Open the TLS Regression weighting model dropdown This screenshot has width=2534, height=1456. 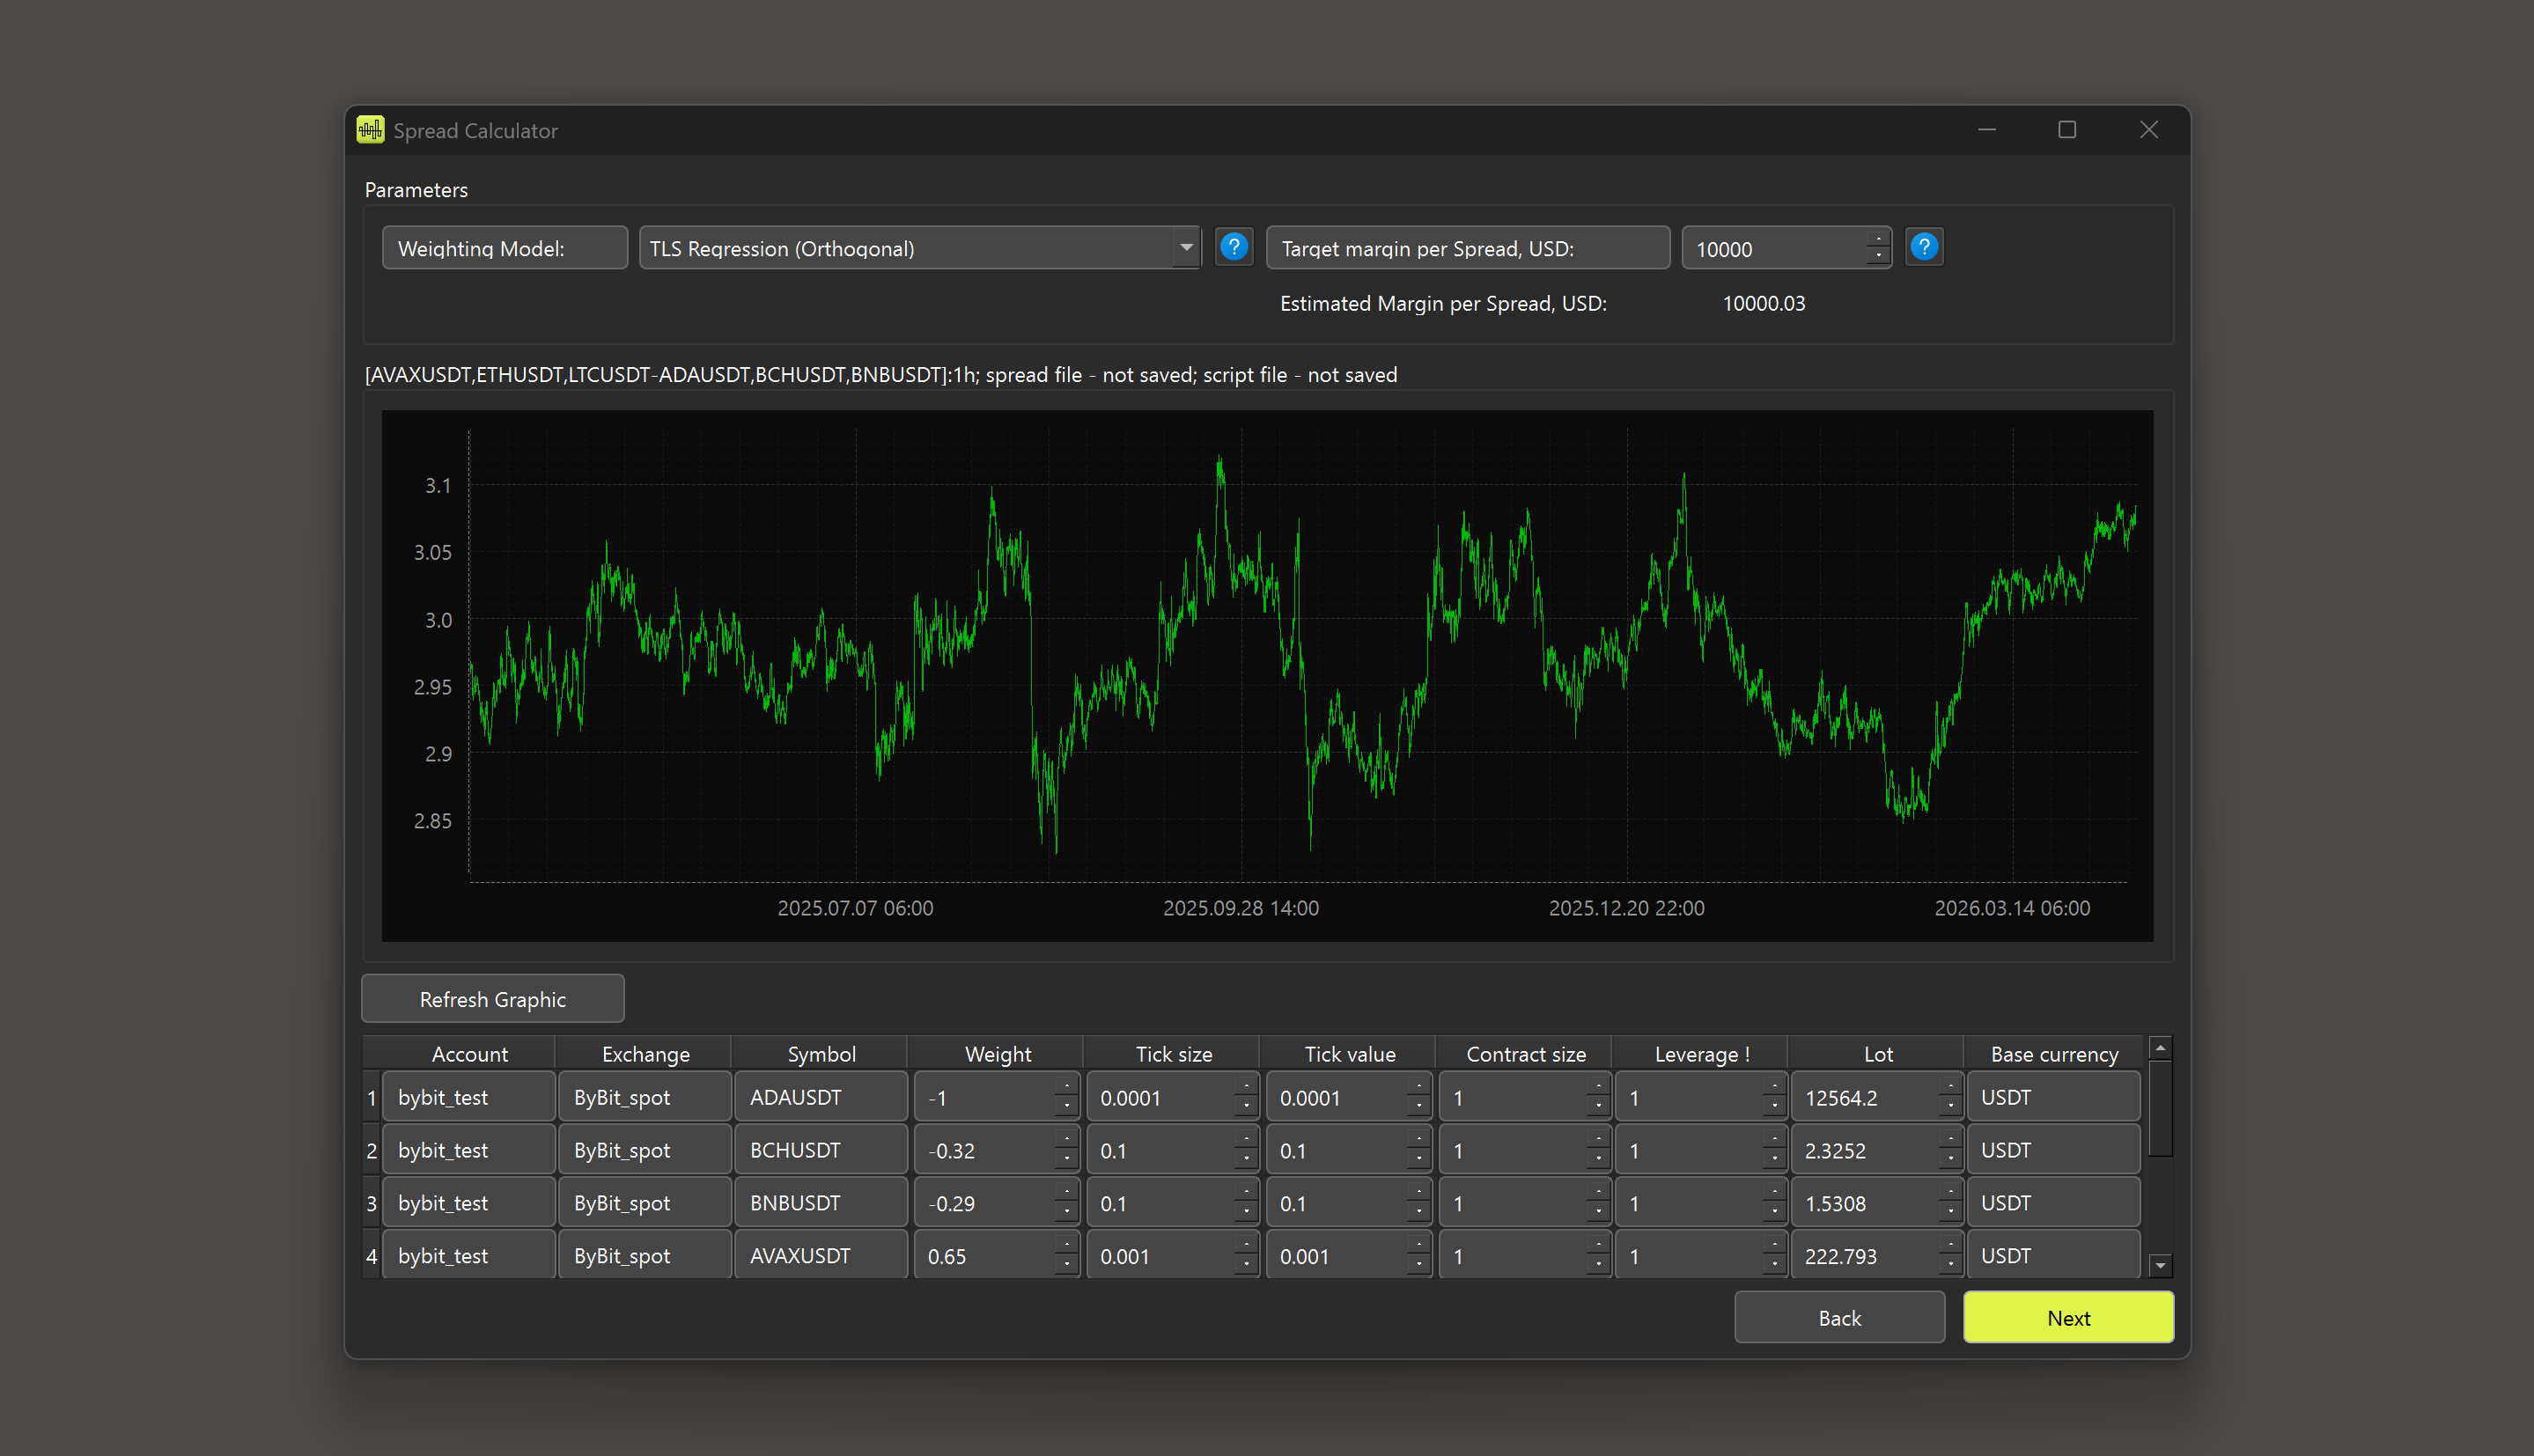click(x=1186, y=248)
